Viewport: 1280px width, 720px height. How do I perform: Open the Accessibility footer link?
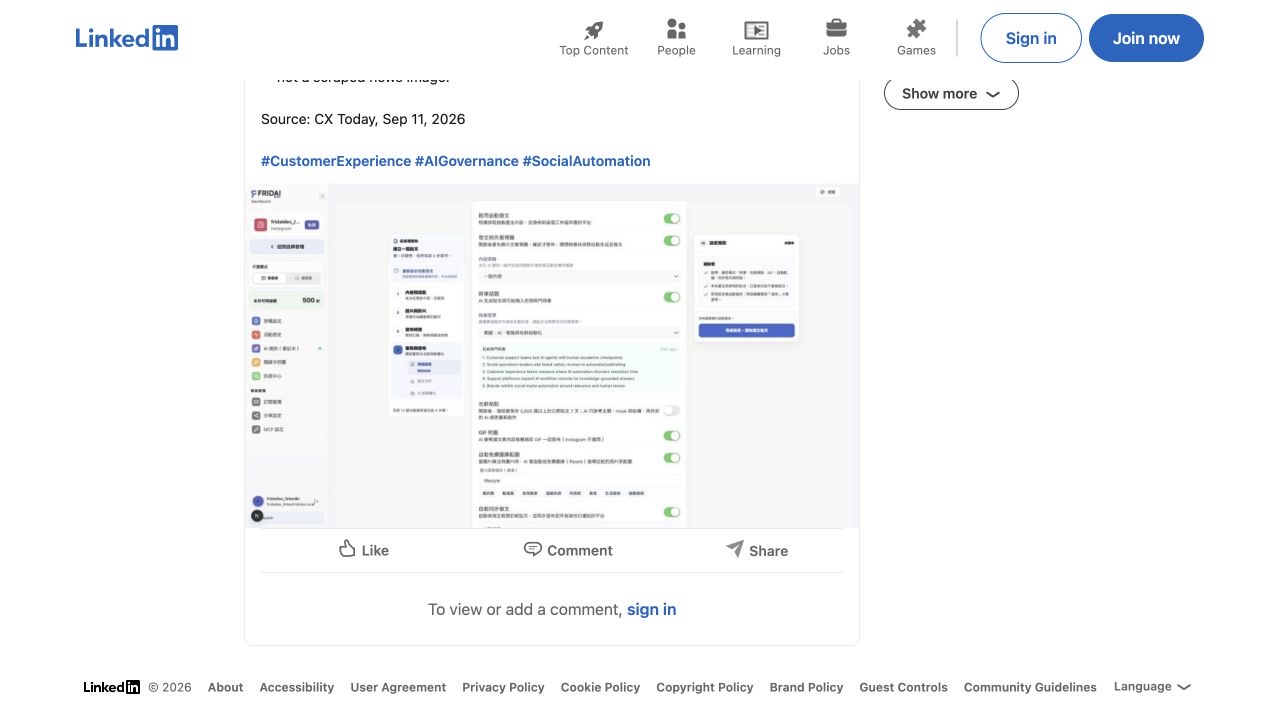click(x=297, y=687)
